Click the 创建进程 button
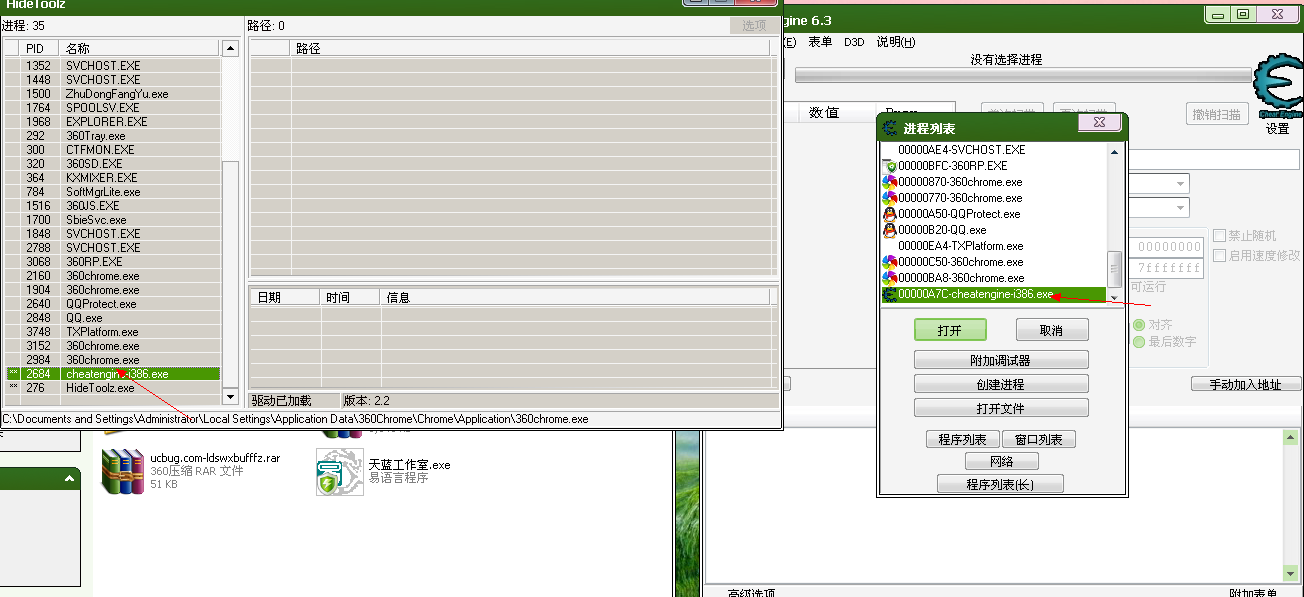This screenshot has height=597, width=1304. [x=1001, y=384]
